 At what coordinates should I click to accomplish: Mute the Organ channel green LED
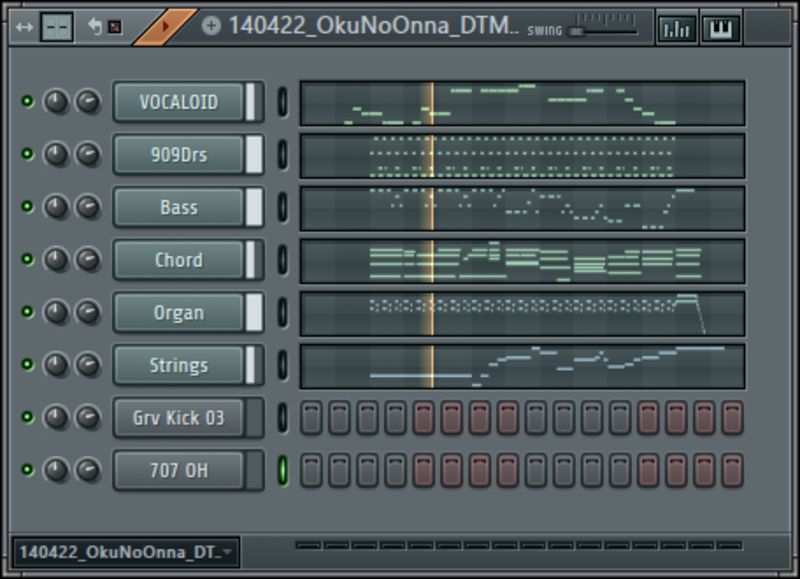point(28,311)
